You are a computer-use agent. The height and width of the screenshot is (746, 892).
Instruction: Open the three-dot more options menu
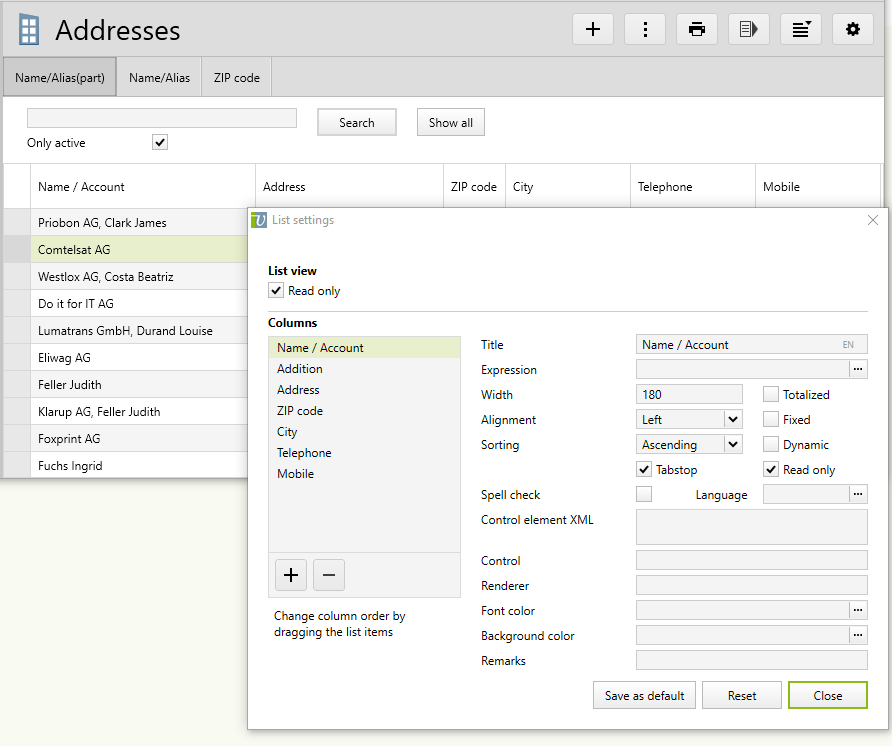tap(645, 29)
